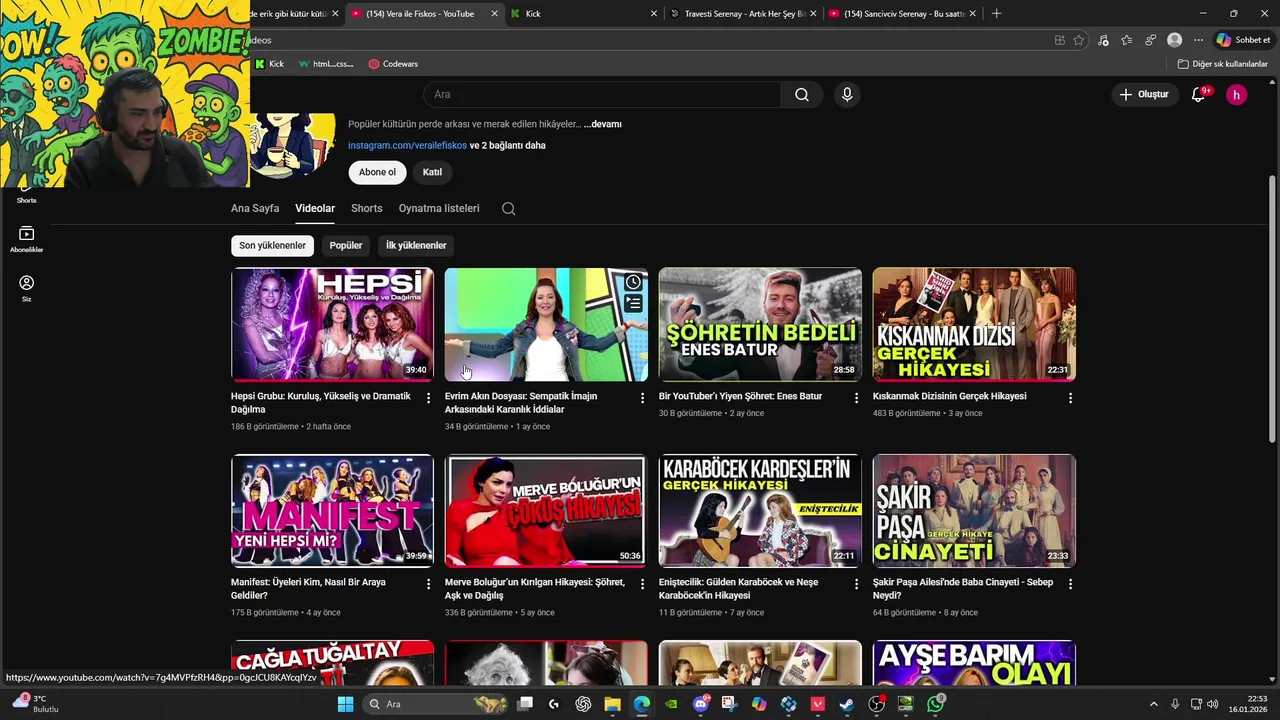Expand the channel description with ...devamı
The width and height of the screenshot is (1280, 720).
click(x=603, y=124)
